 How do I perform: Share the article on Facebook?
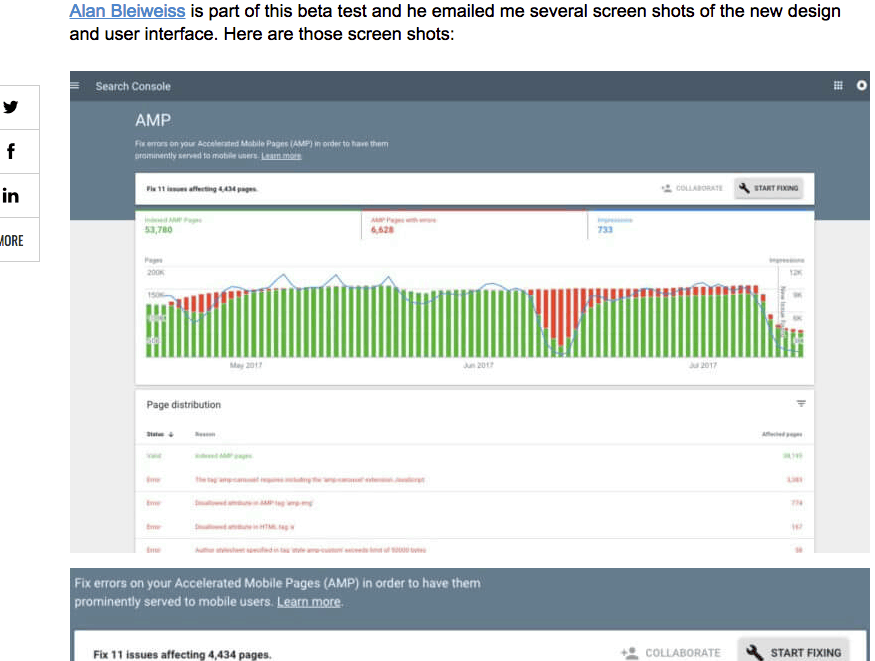tap(11, 151)
